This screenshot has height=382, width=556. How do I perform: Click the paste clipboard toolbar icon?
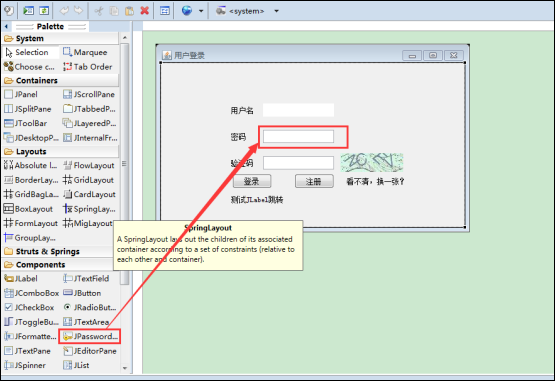tap(129, 11)
